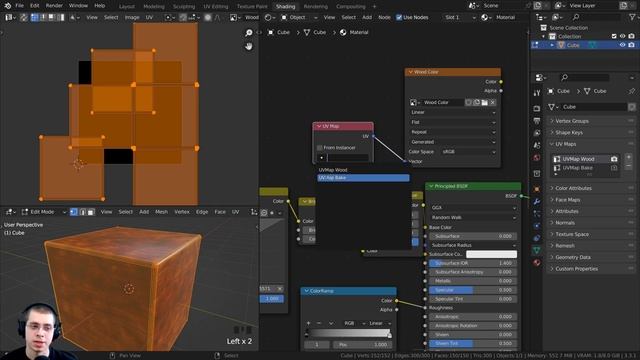Open sRGB color space dropdown

469,152
